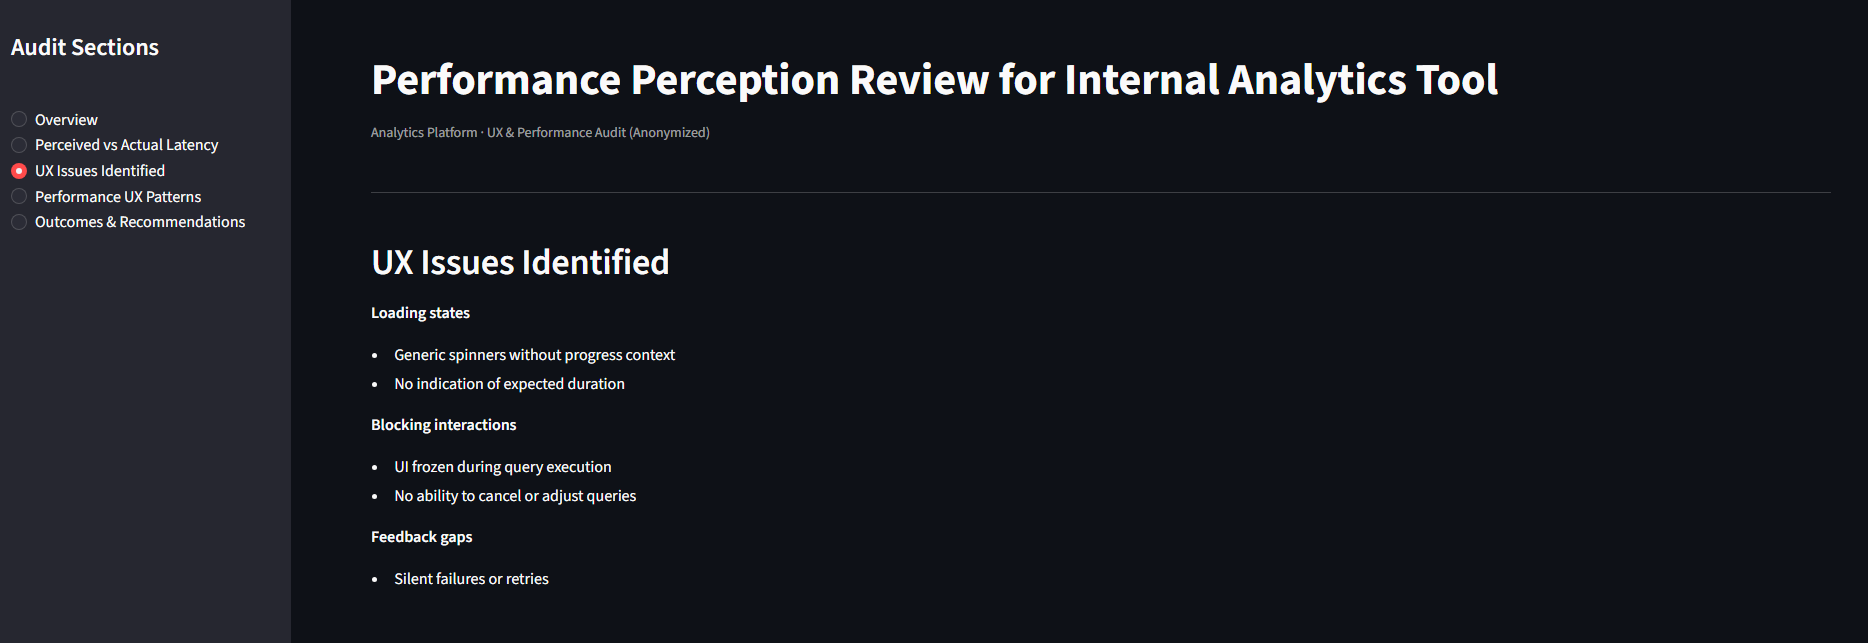1868x643 pixels.
Task: Click the Loading states subheading
Action: pos(420,313)
